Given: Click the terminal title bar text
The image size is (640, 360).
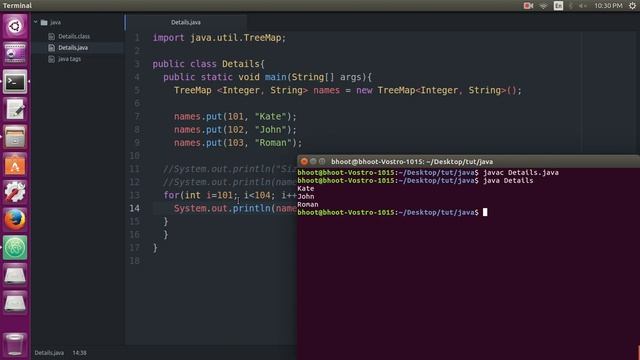Looking at the screenshot, I should (412, 162).
